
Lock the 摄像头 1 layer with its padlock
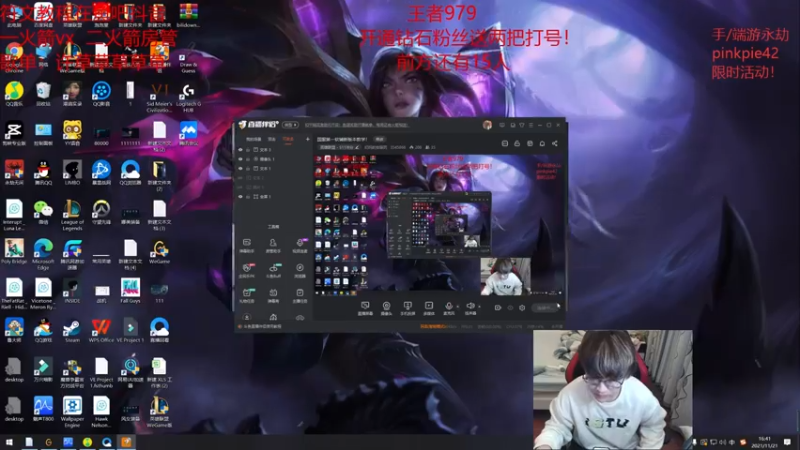(248, 159)
